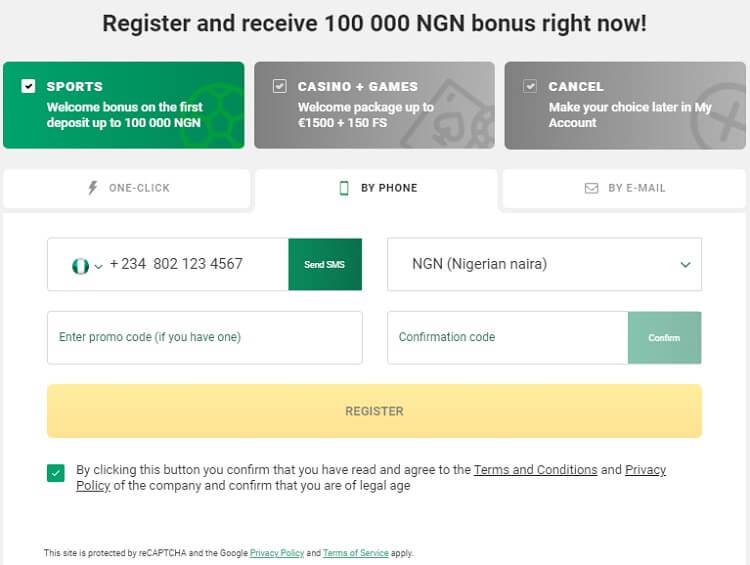Screen dimensions: 750x565
Task: Switch to the One-Click registration tab
Action: (x=127, y=188)
